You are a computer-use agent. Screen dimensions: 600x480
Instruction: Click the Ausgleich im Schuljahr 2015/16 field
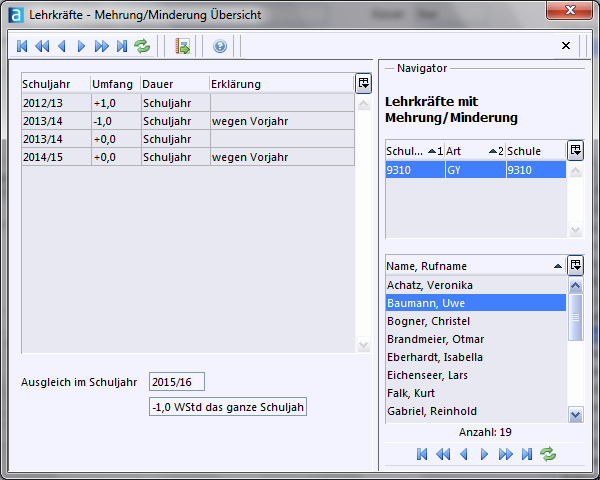pos(177,382)
